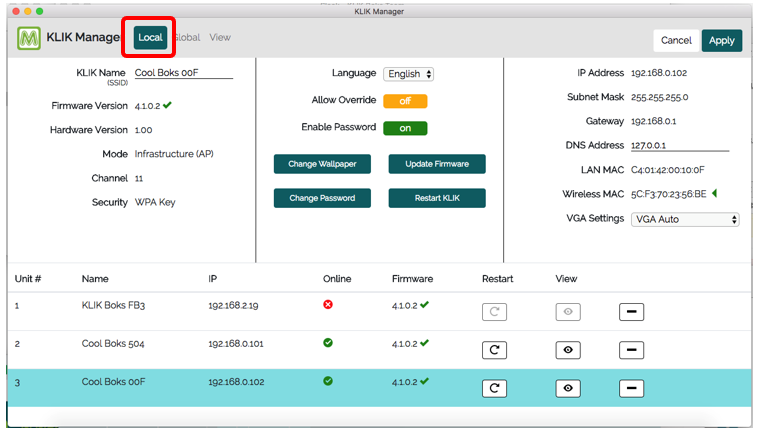The image size is (763, 433).
Task: View screen of Cool Boks 00F
Action: (x=568, y=388)
